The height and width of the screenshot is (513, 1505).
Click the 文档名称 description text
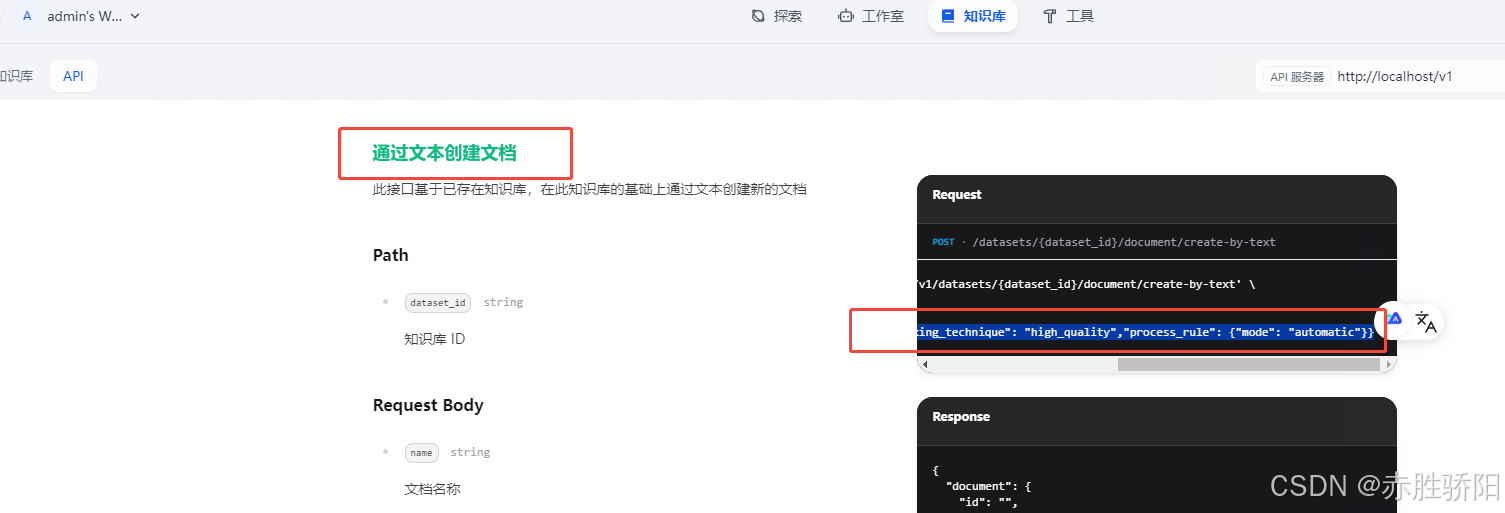coord(432,489)
